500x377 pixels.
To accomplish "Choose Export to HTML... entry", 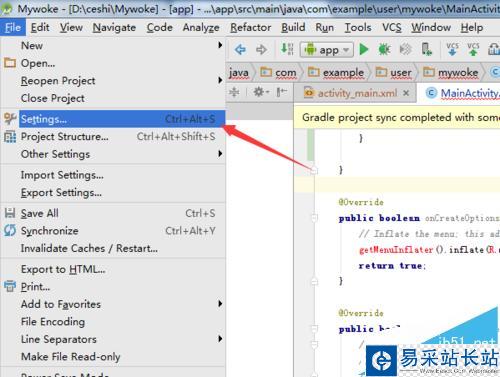I will coord(113,269).
